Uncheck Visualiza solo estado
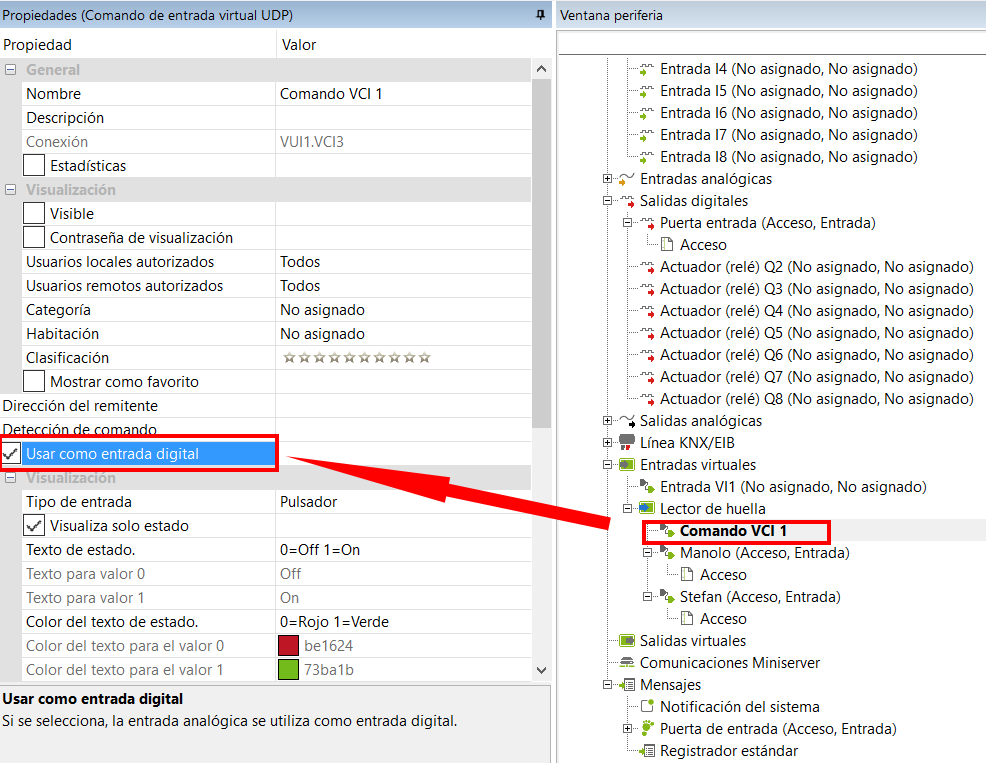This screenshot has width=986, height=763. coord(35,525)
